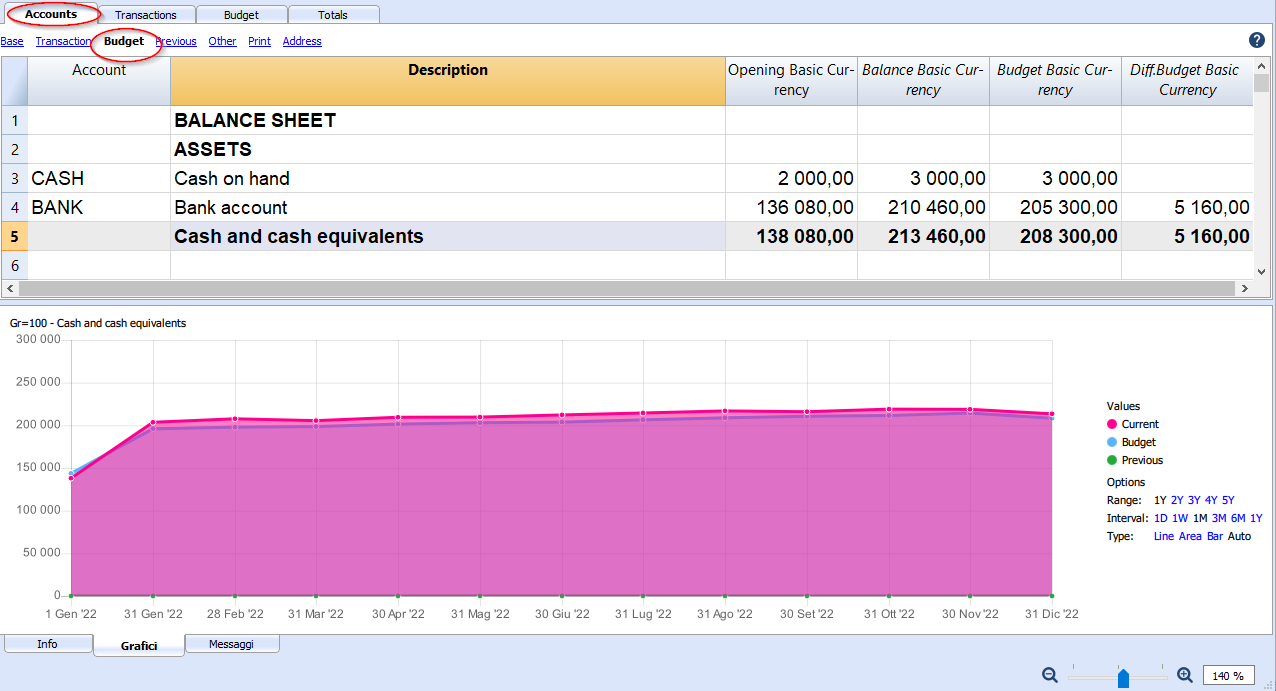Set chart range to 1Y
This screenshot has width=1276, height=691.
tap(1160, 500)
